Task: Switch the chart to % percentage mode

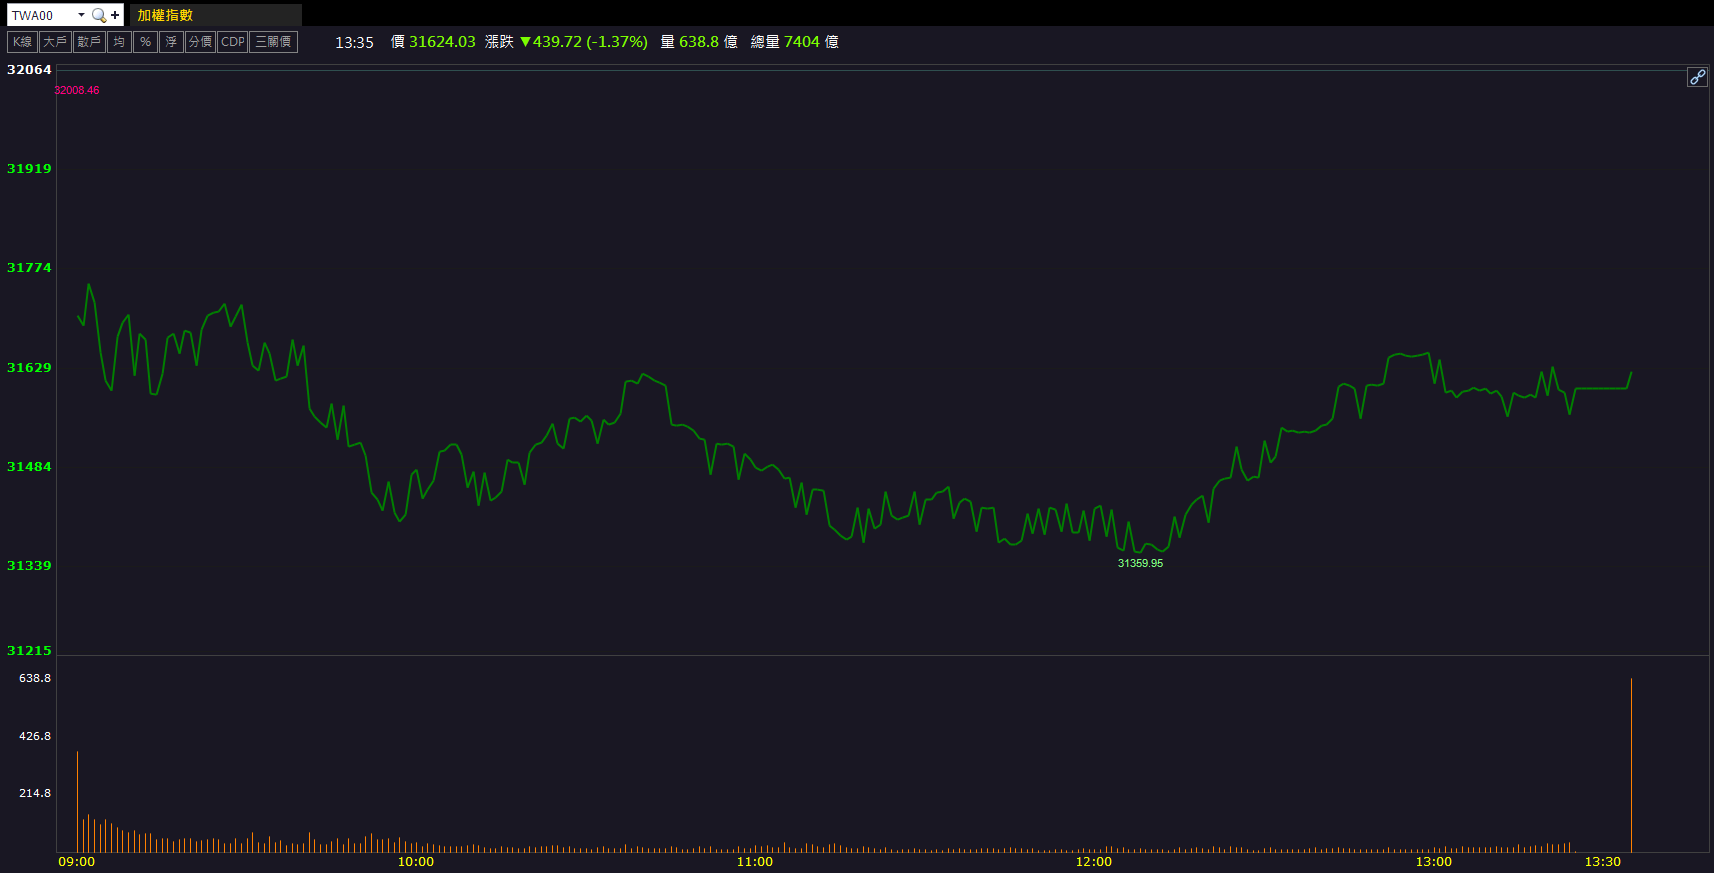Action: pyautogui.click(x=145, y=42)
